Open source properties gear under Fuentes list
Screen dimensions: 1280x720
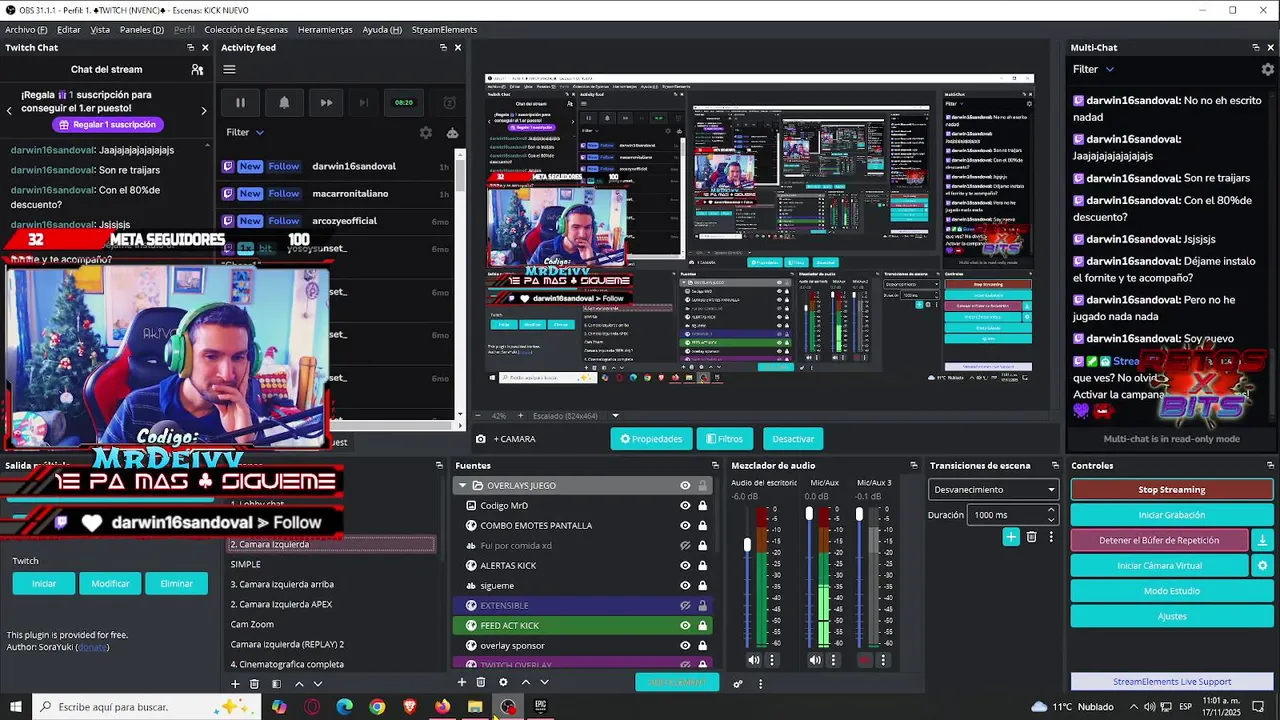tap(503, 682)
